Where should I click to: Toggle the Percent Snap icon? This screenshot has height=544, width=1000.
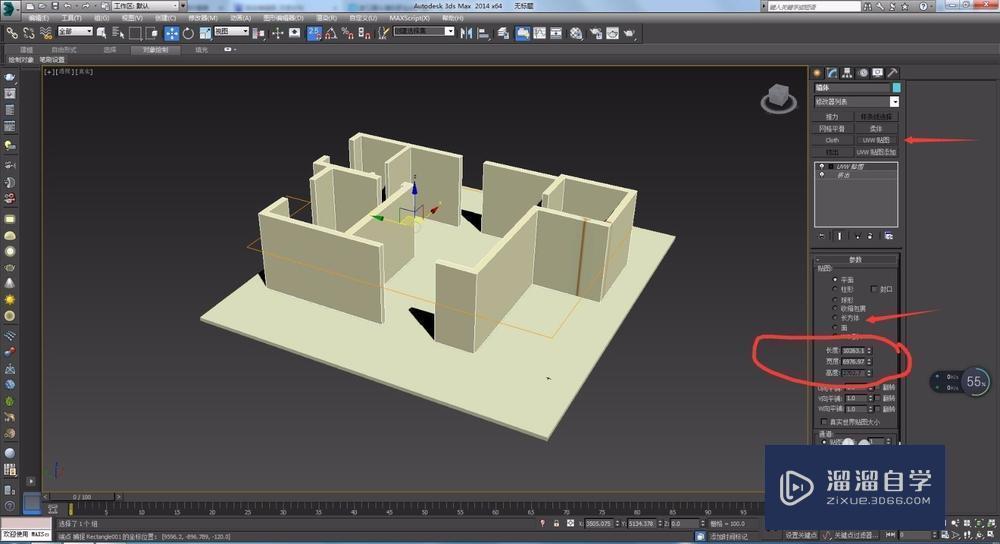click(348, 33)
